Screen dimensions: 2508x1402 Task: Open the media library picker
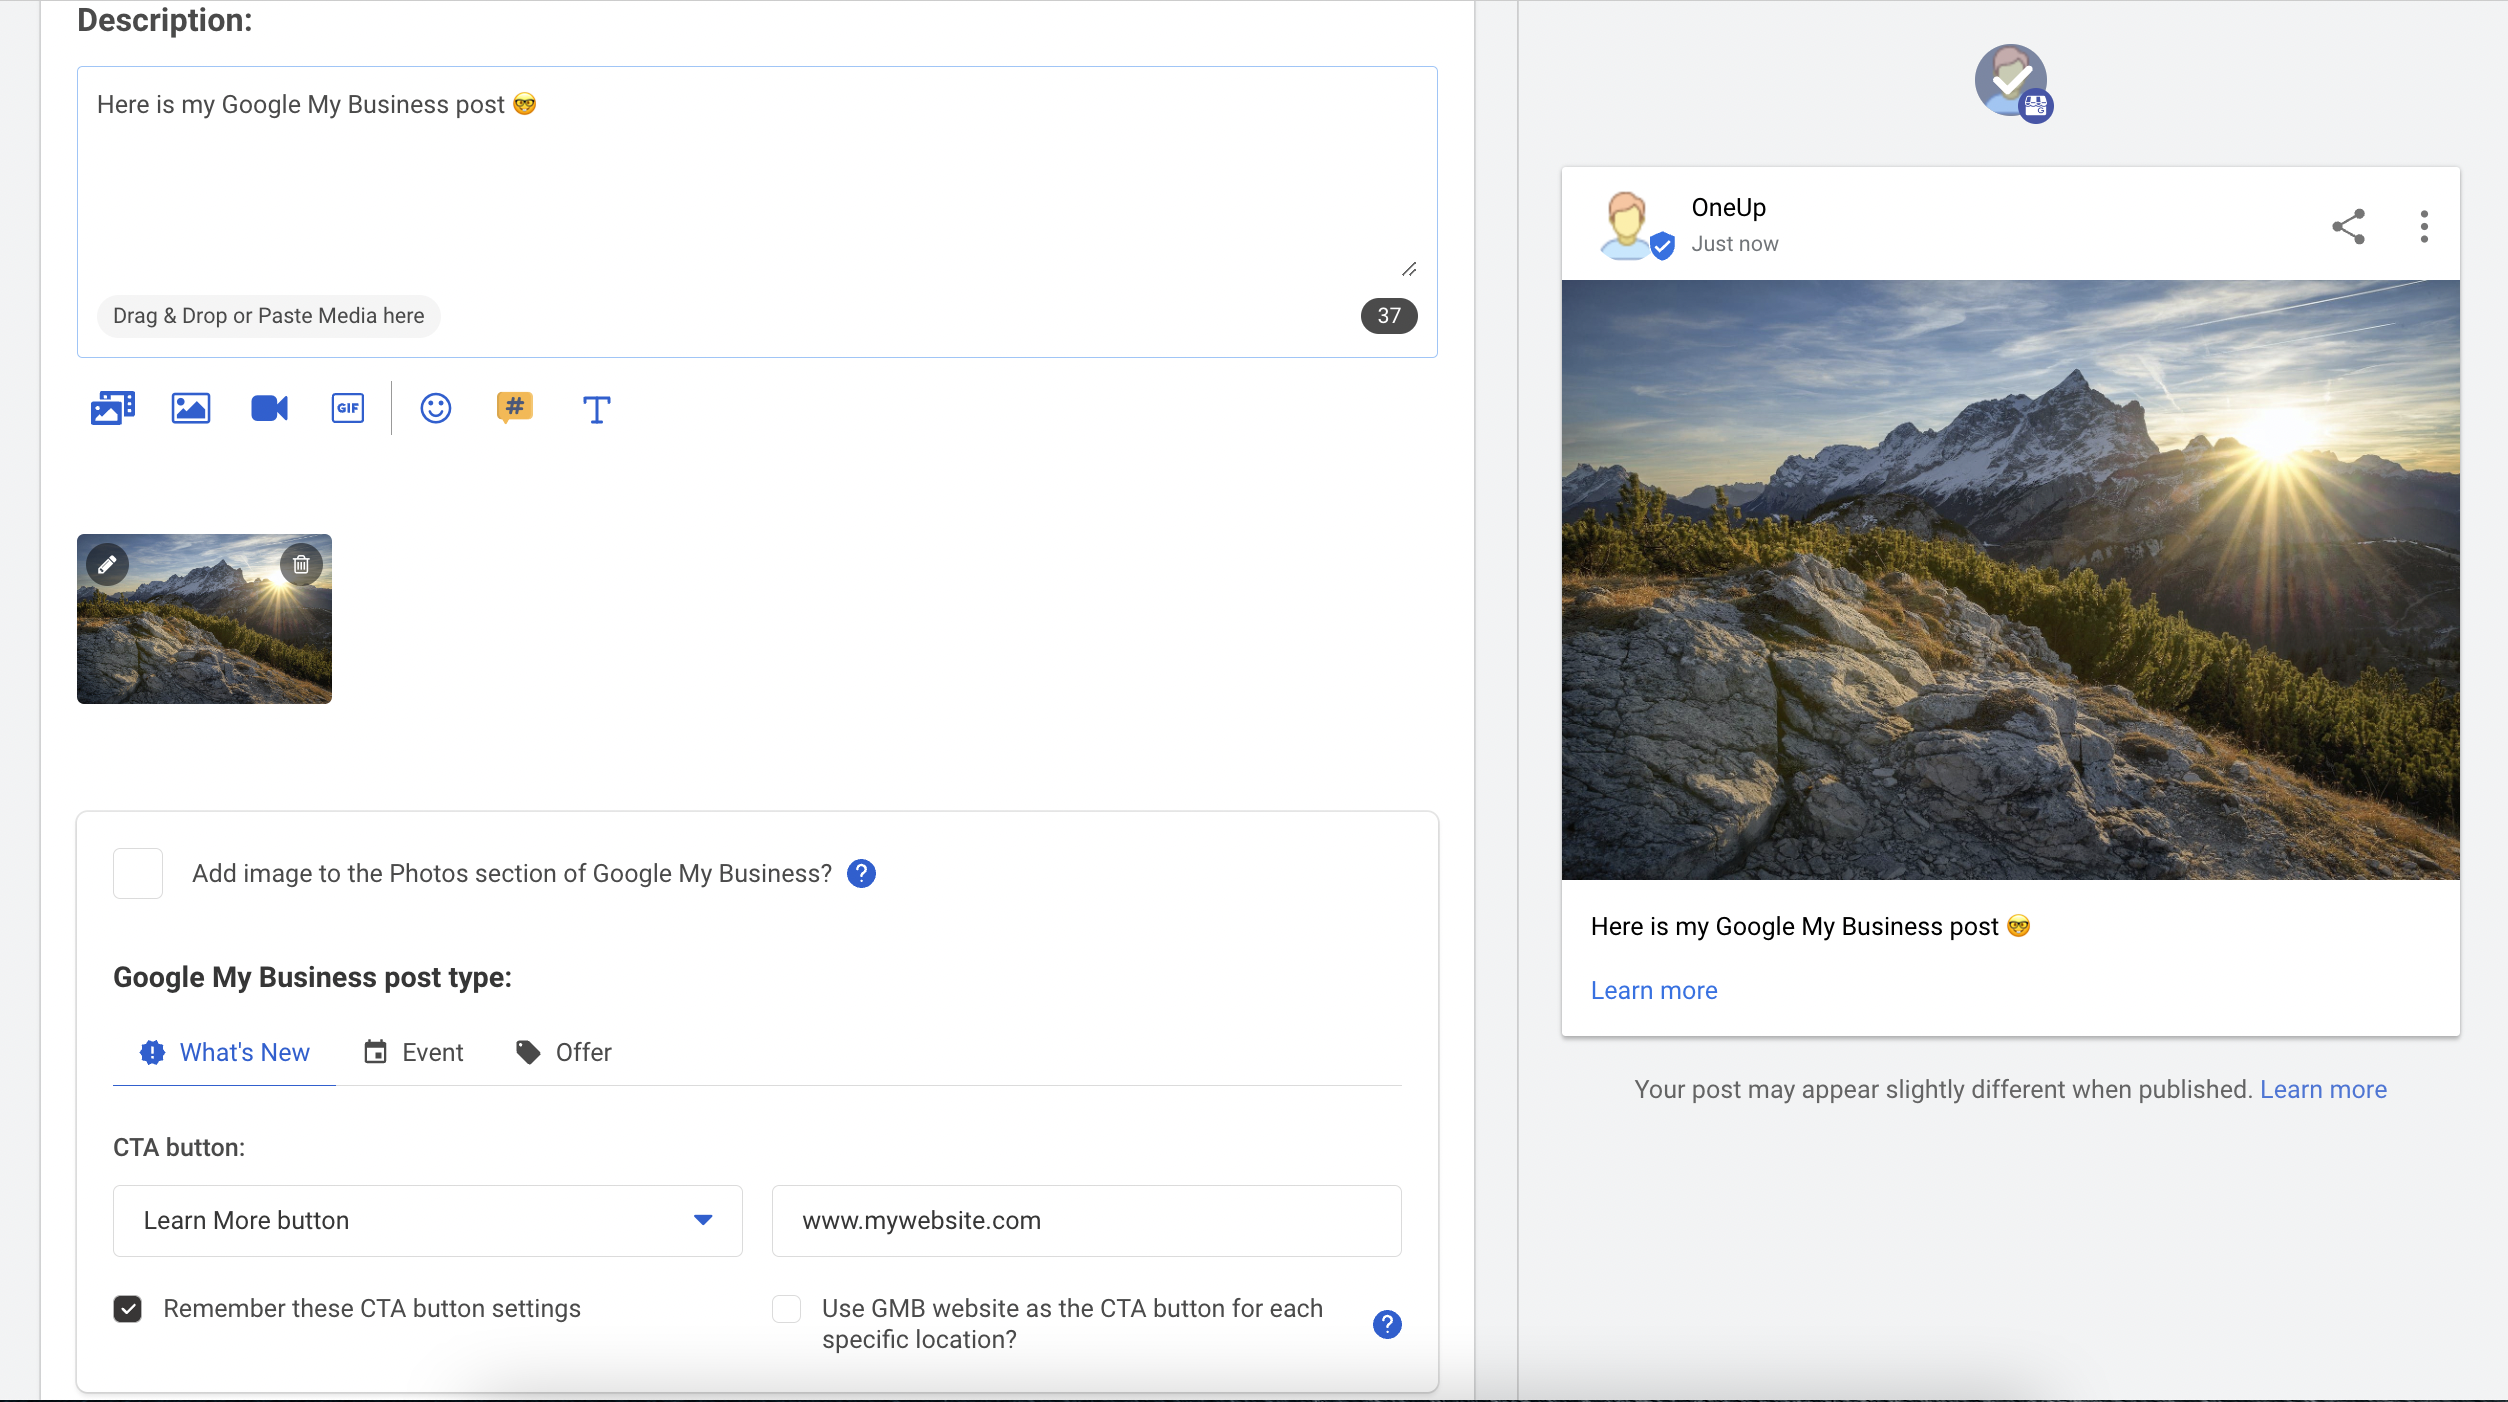click(111, 408)
